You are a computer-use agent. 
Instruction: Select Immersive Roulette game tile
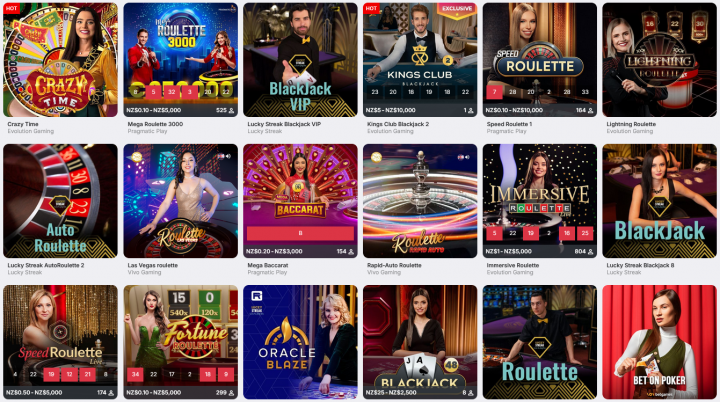click(540, 201)
